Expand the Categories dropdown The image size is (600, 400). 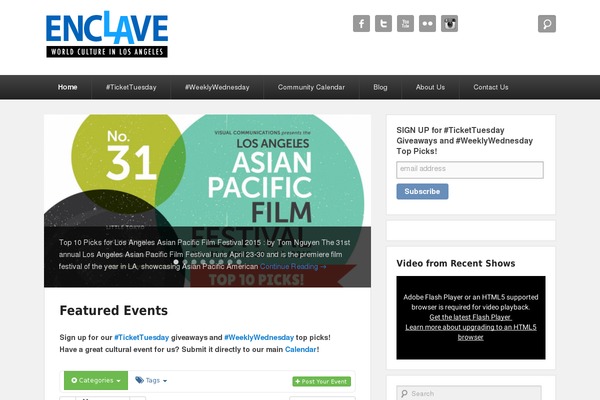tap(96, 380)
